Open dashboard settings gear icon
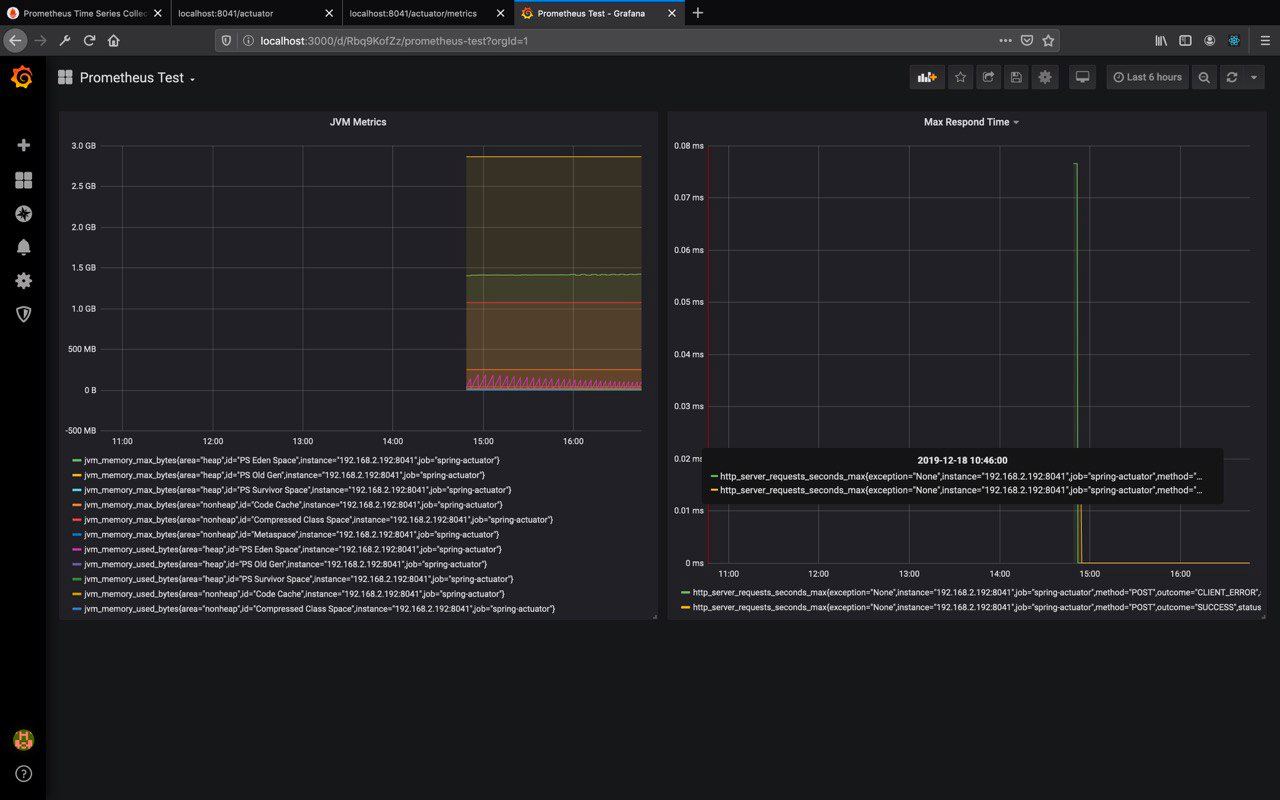 click(1045, 77)
